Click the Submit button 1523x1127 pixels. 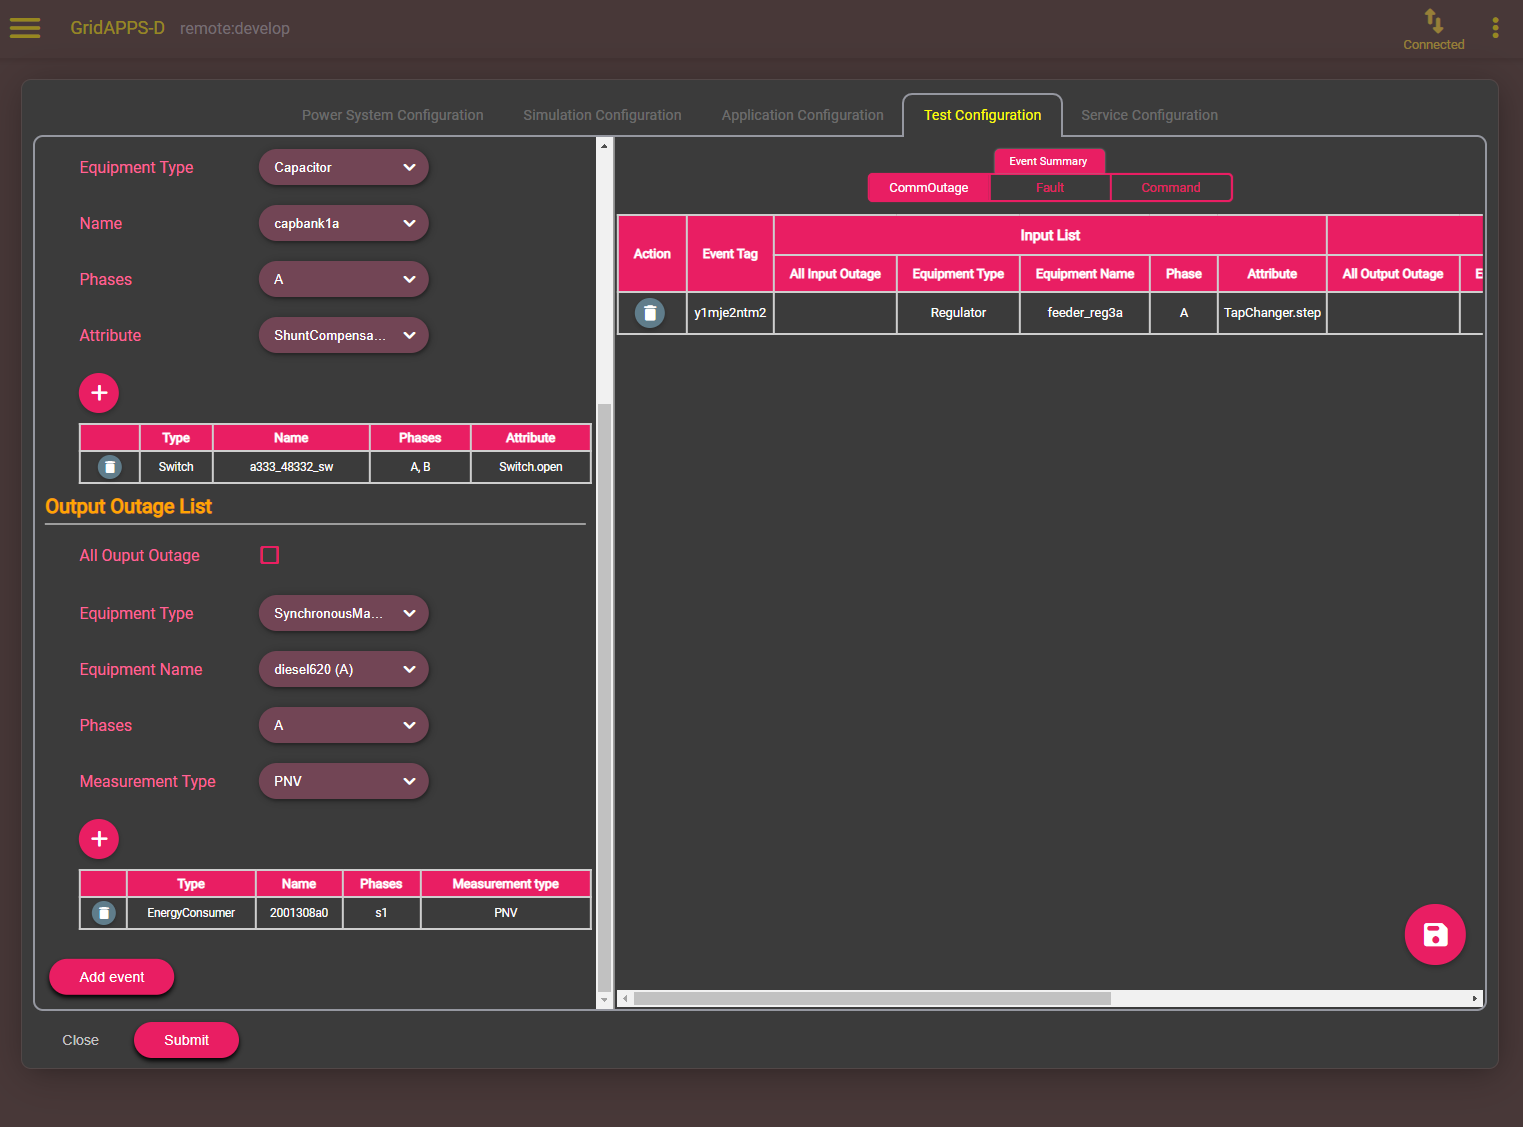coord(186,1040)
